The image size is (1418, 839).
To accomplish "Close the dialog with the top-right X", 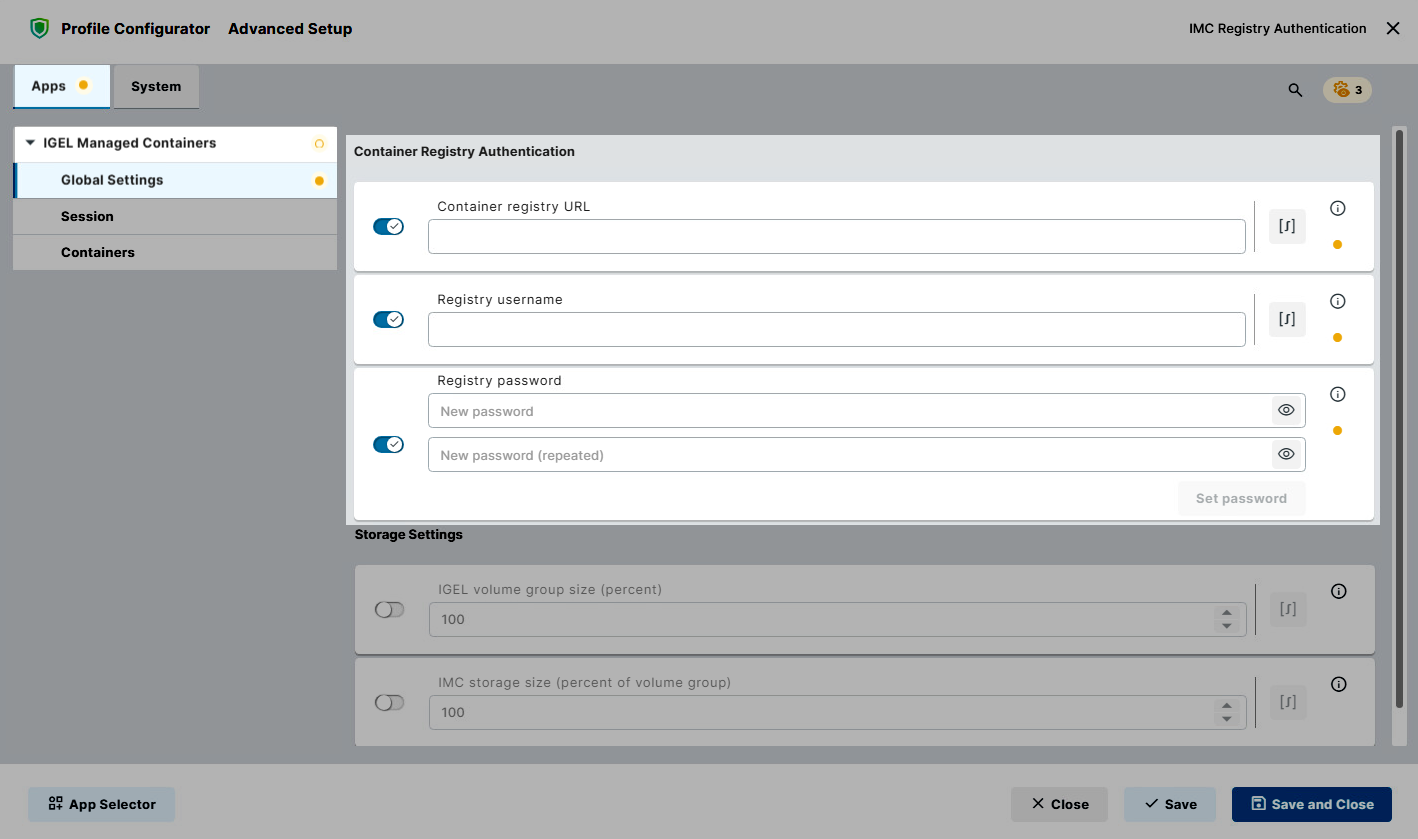I will (1393, 29).
